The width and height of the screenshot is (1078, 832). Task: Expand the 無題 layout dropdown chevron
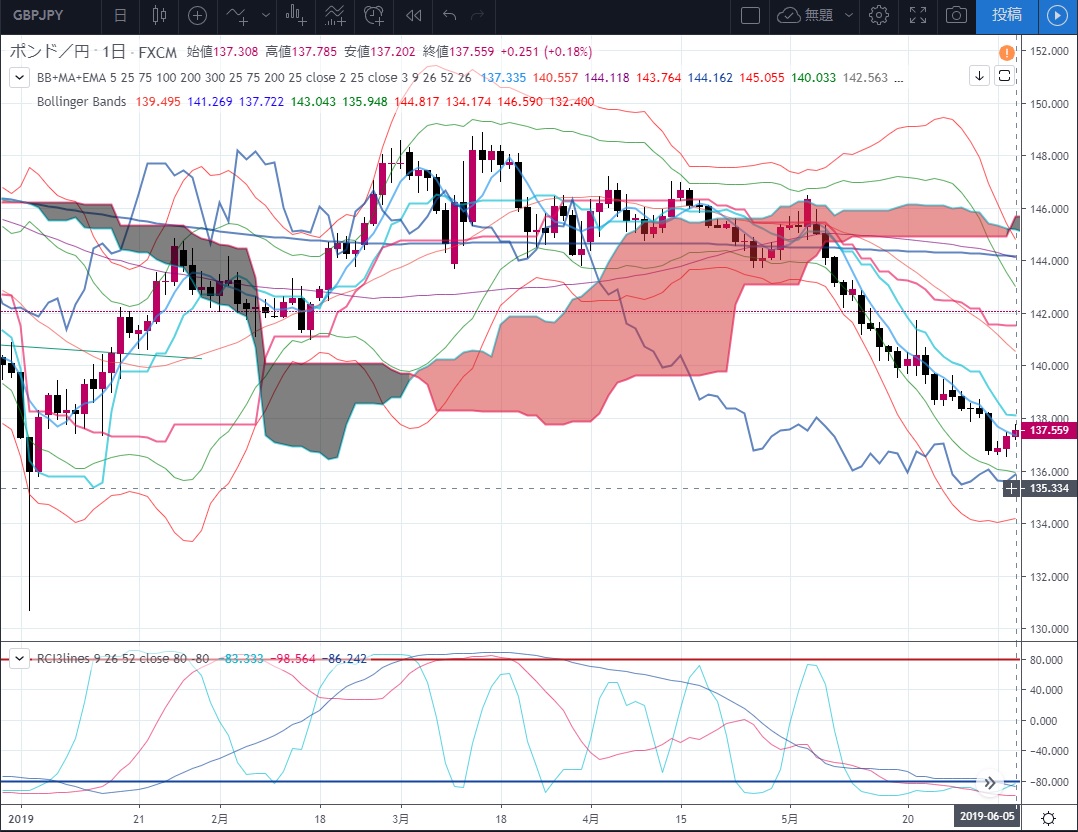click(x=849, y=15)
